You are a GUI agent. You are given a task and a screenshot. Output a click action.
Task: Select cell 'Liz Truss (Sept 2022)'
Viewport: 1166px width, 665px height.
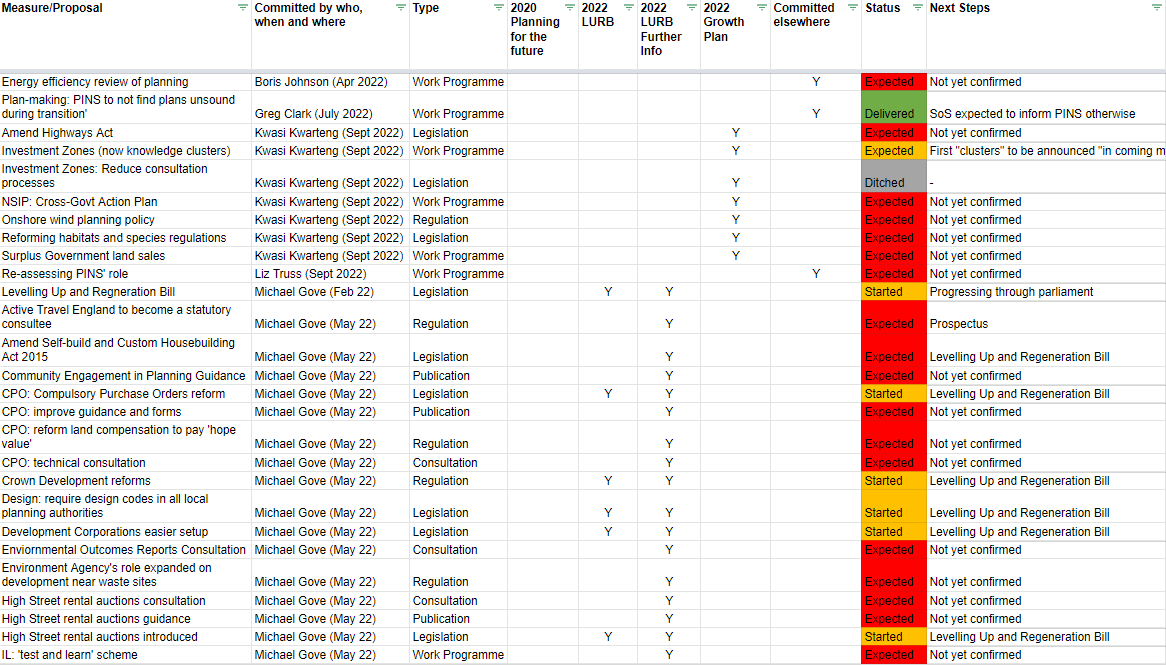330,274
